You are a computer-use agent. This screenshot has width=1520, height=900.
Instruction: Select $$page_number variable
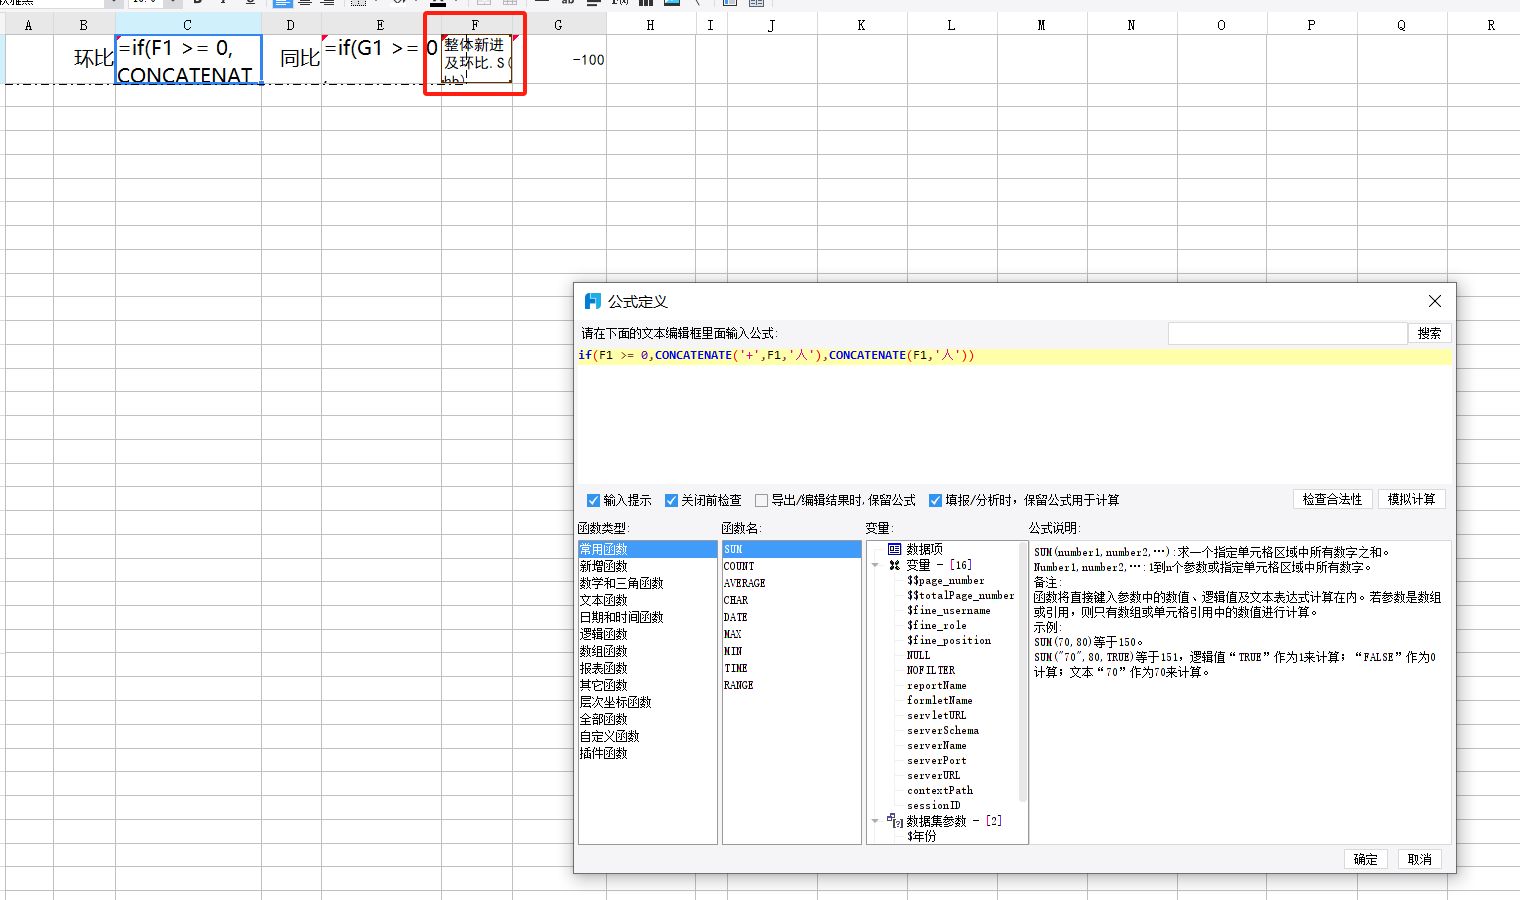pos(946,580)
